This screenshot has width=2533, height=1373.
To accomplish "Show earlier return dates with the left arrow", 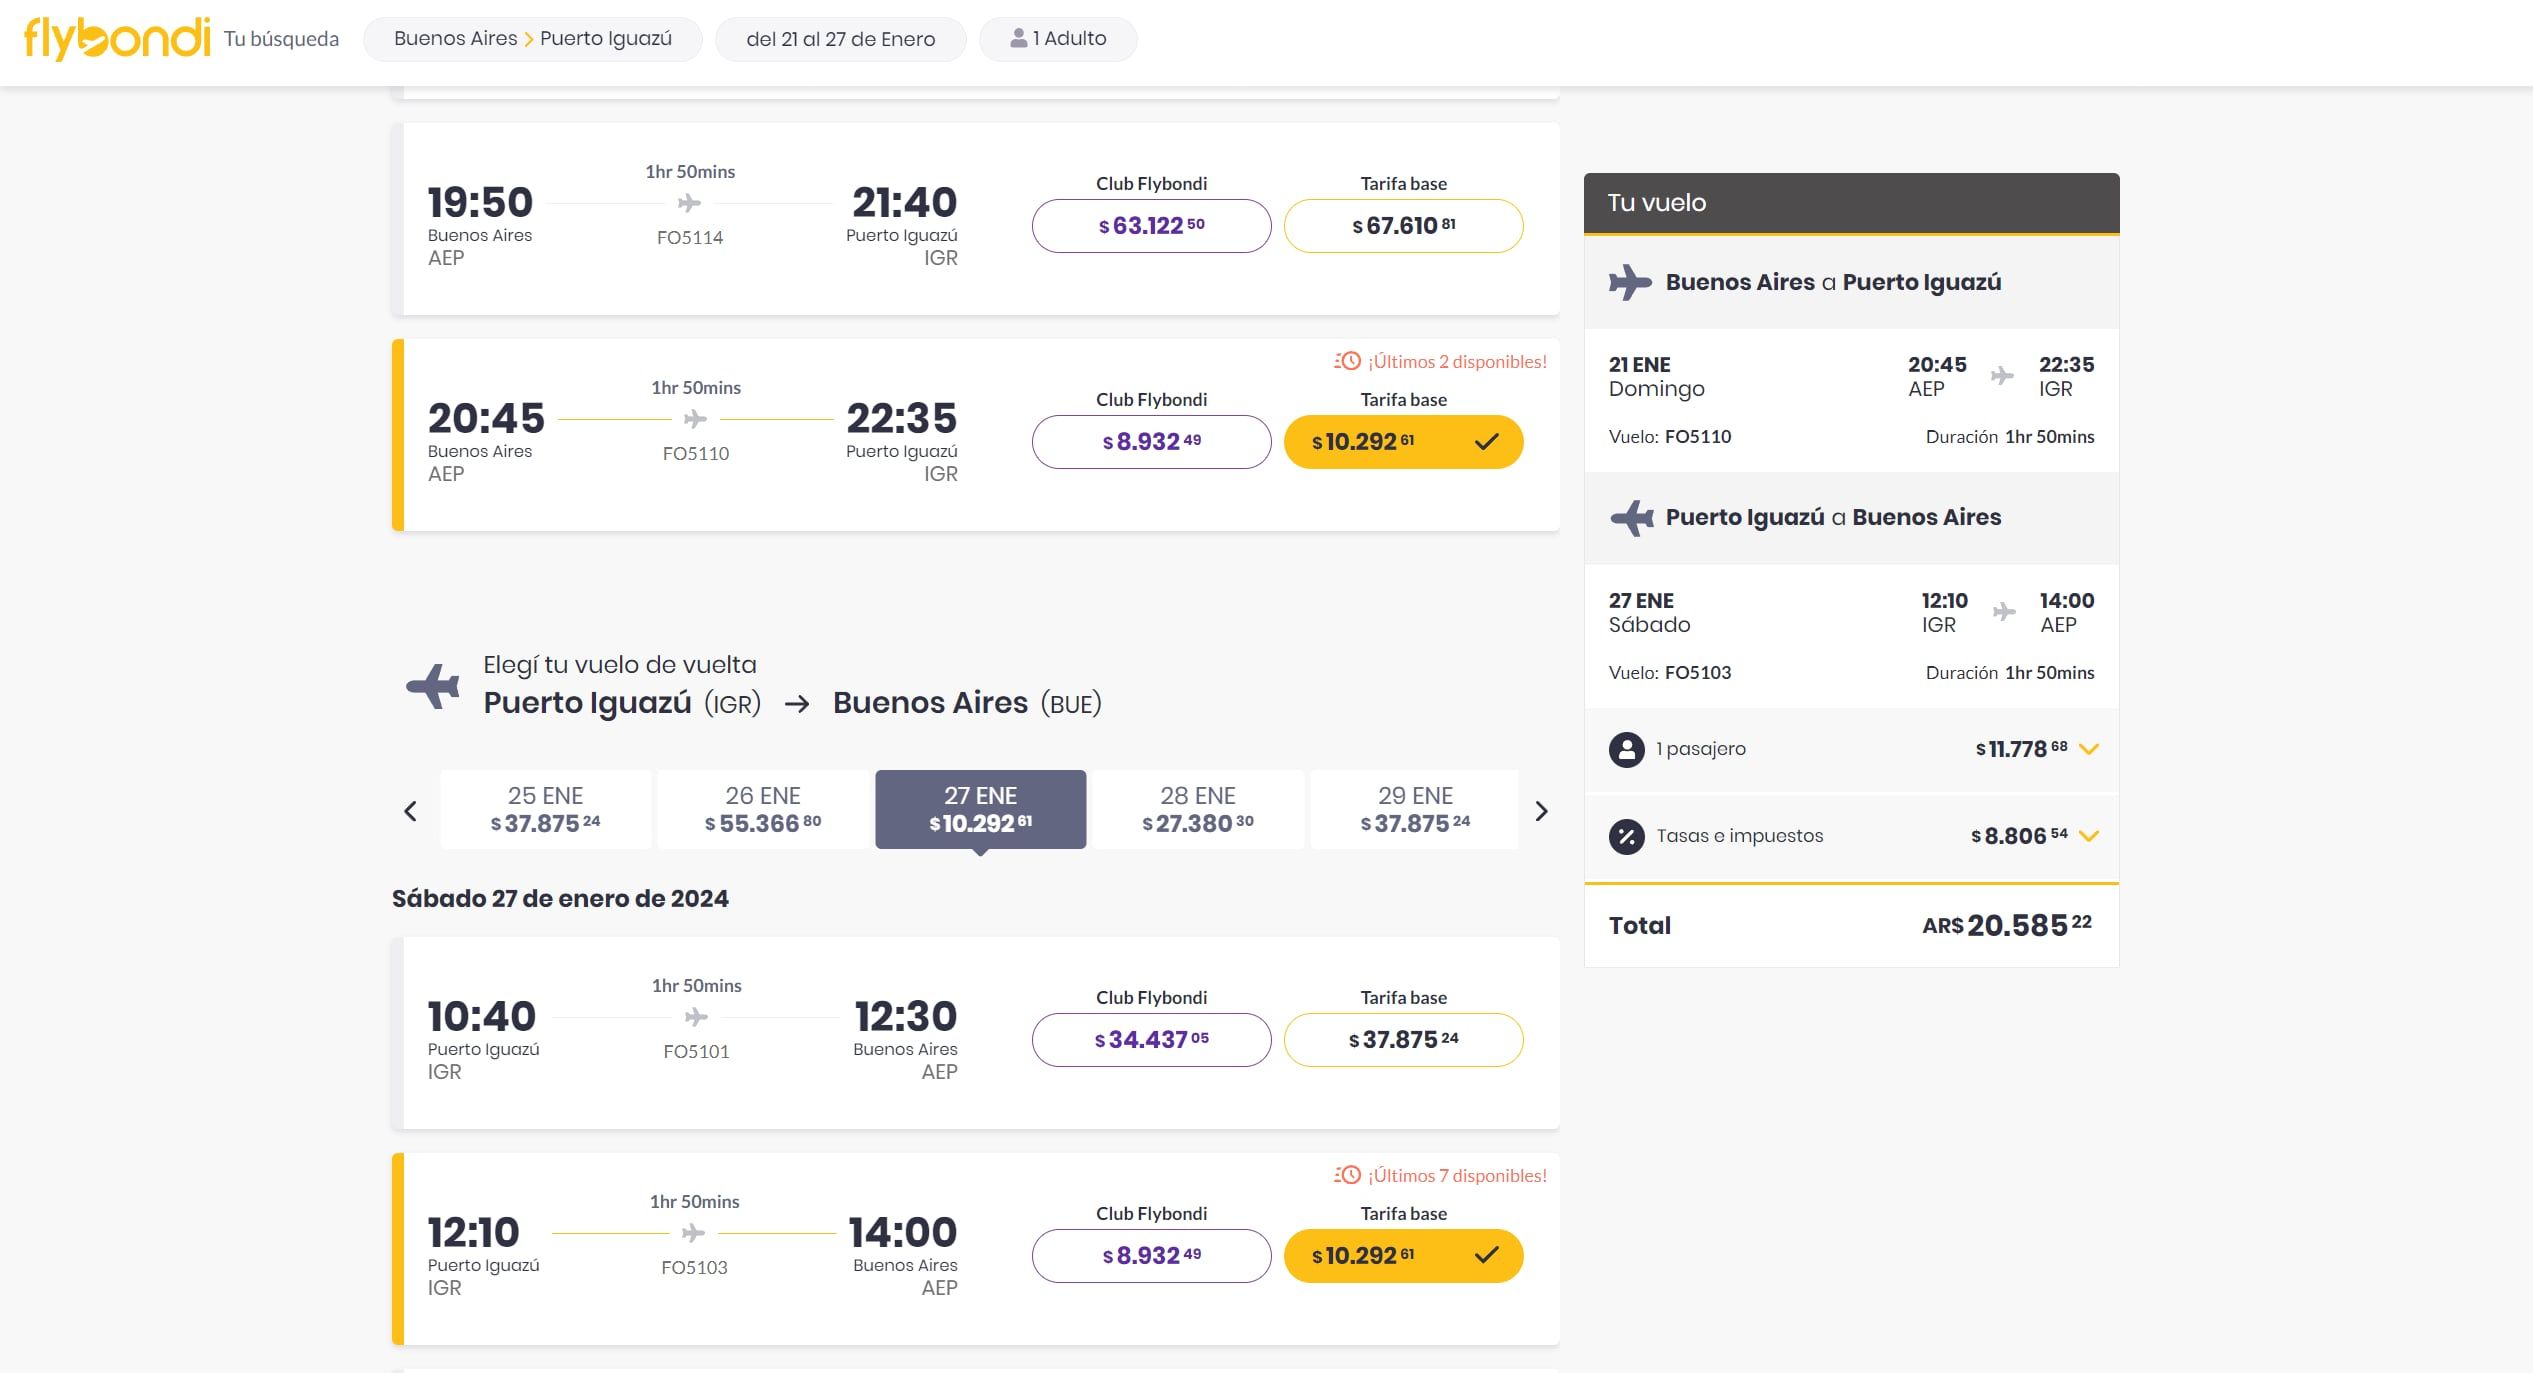I will pos(410,811).
